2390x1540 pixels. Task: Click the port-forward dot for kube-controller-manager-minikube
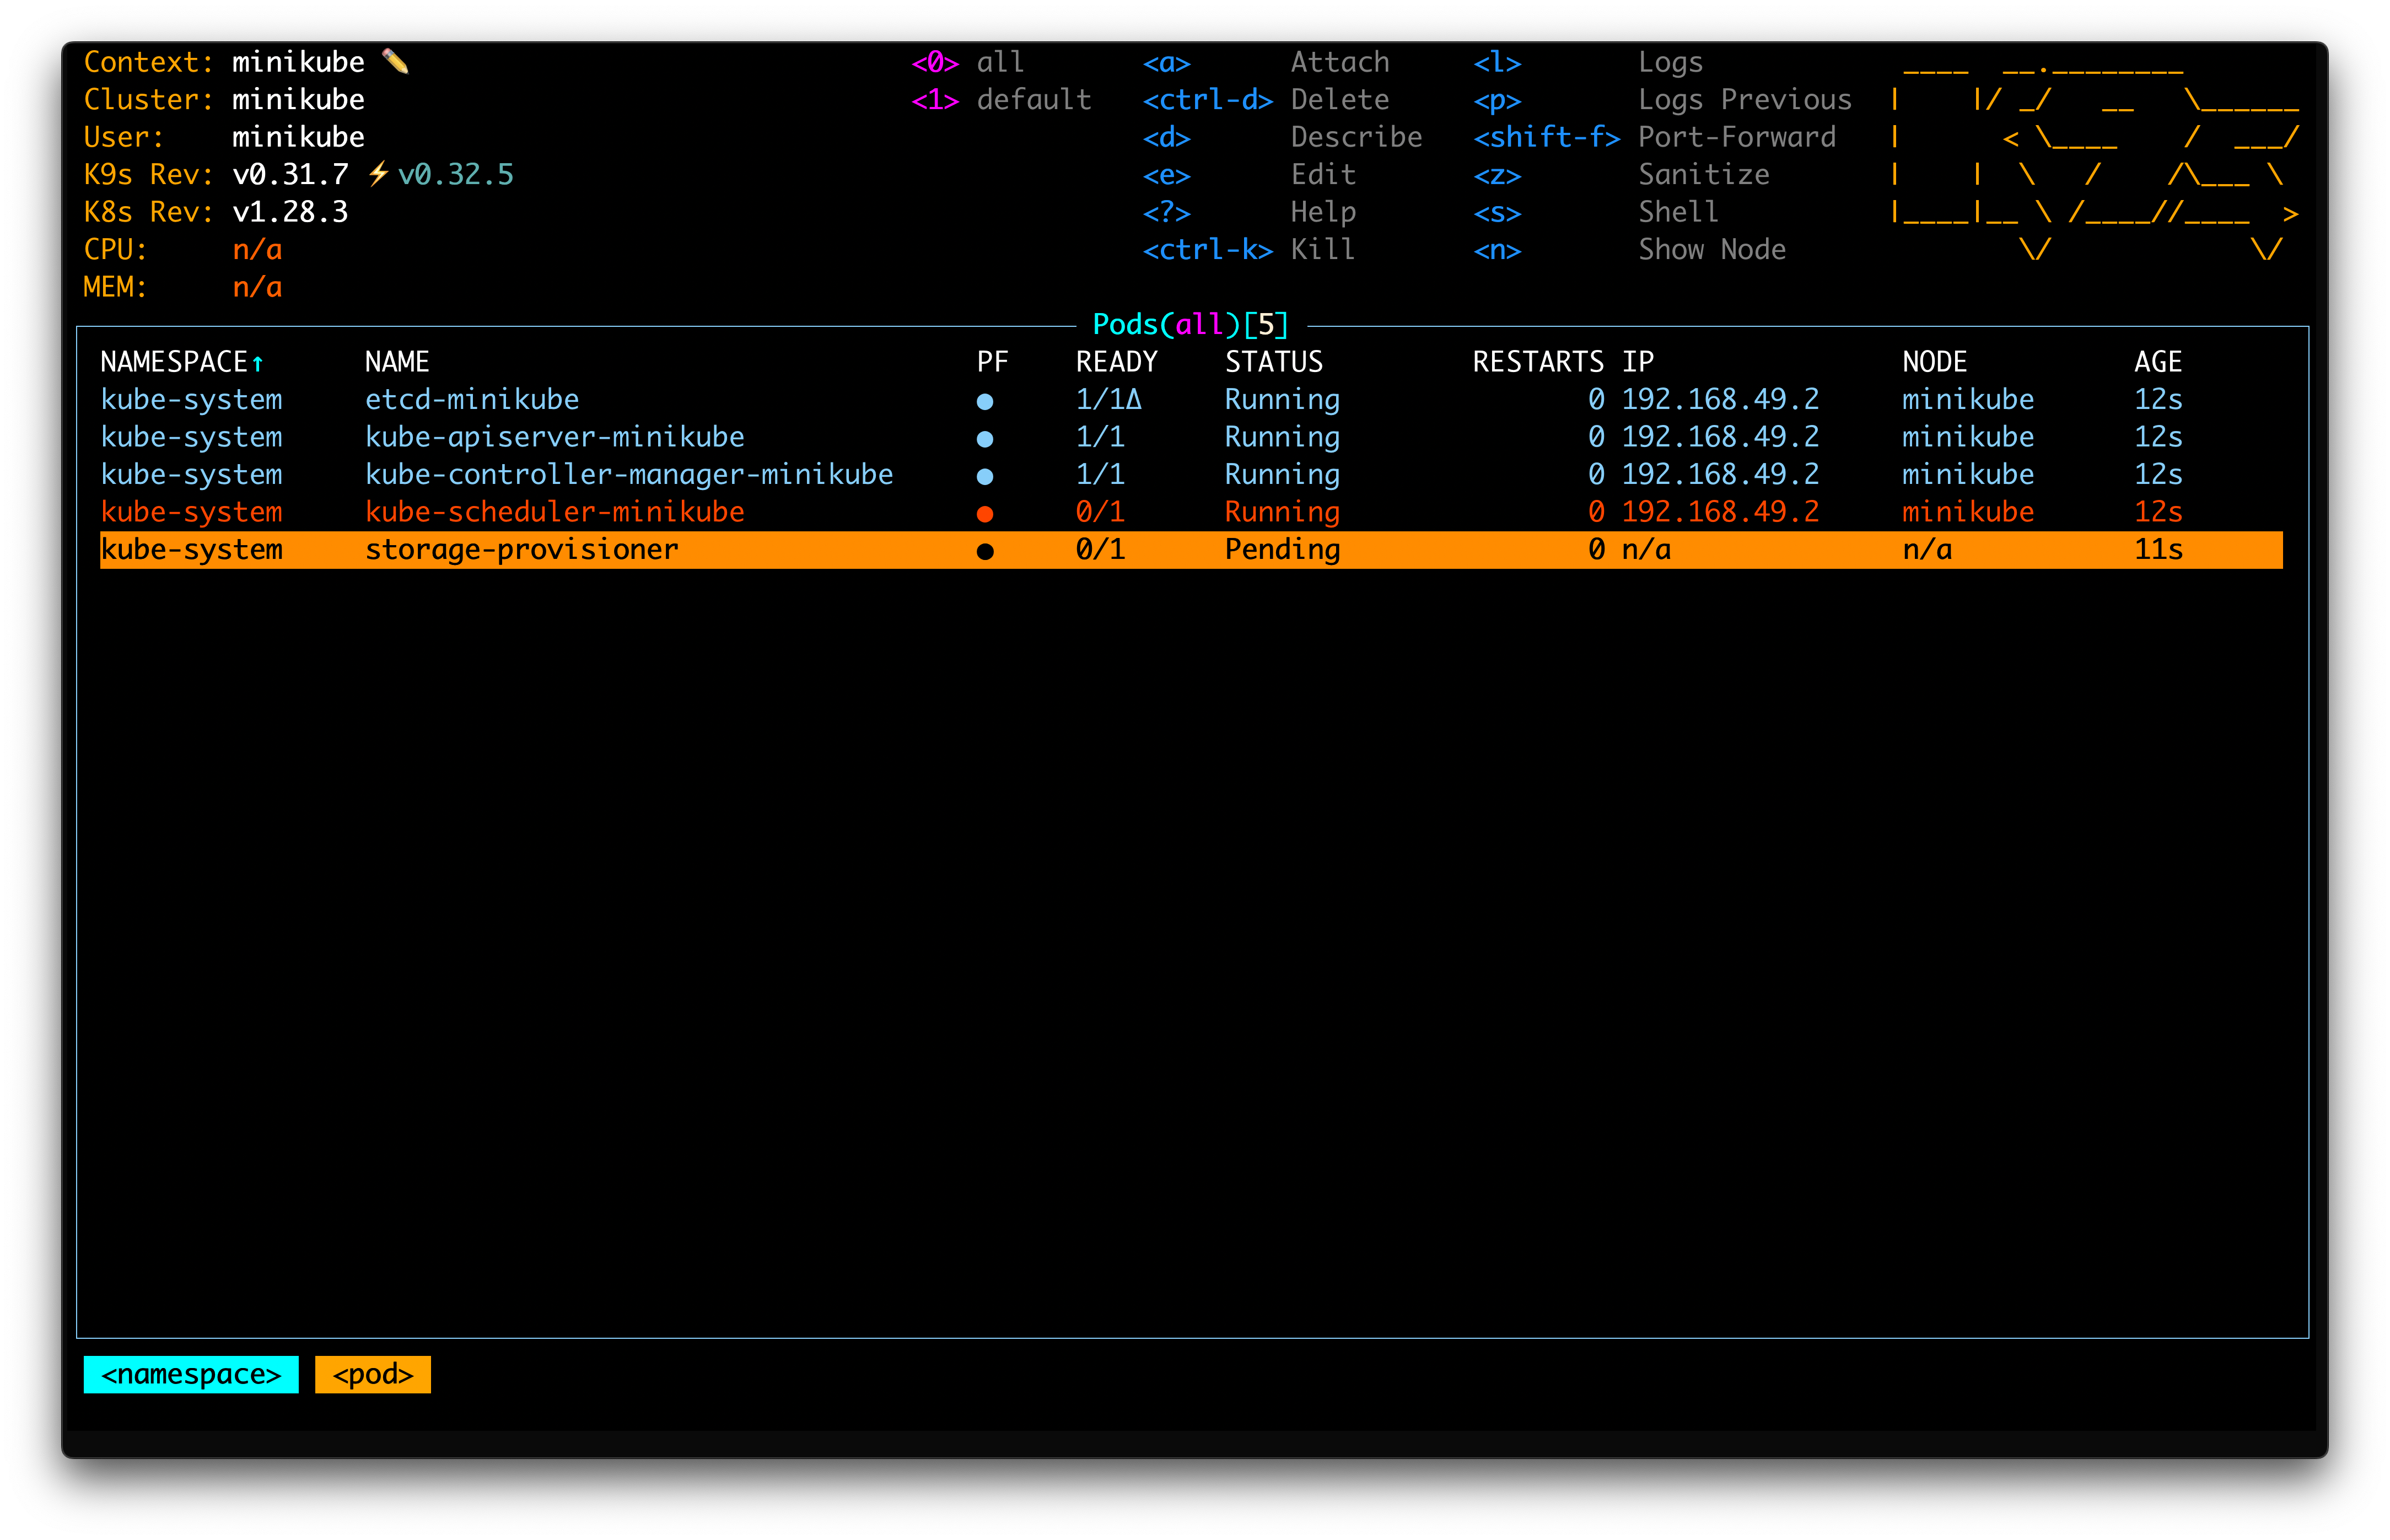click(x=985, y=476)
